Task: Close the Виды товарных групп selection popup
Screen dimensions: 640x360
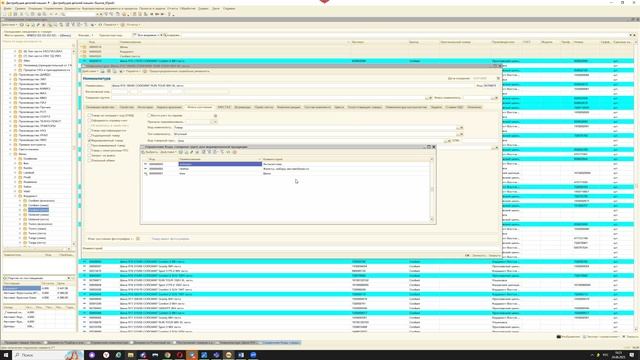Action: (433, 147)
